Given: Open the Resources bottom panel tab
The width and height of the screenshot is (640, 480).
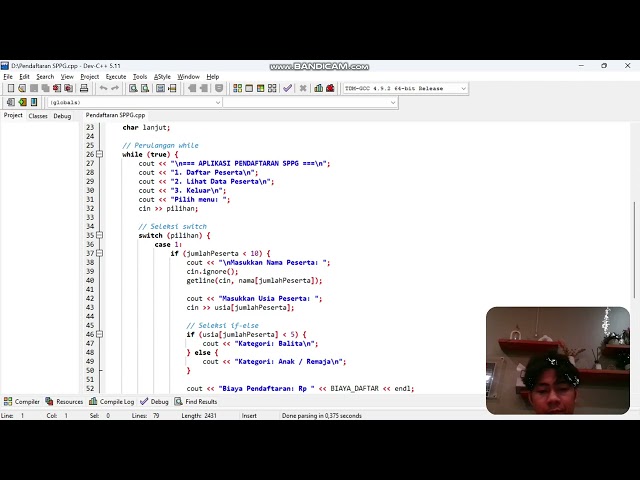Looking at the screenshot, I should [x=64, y=402].
